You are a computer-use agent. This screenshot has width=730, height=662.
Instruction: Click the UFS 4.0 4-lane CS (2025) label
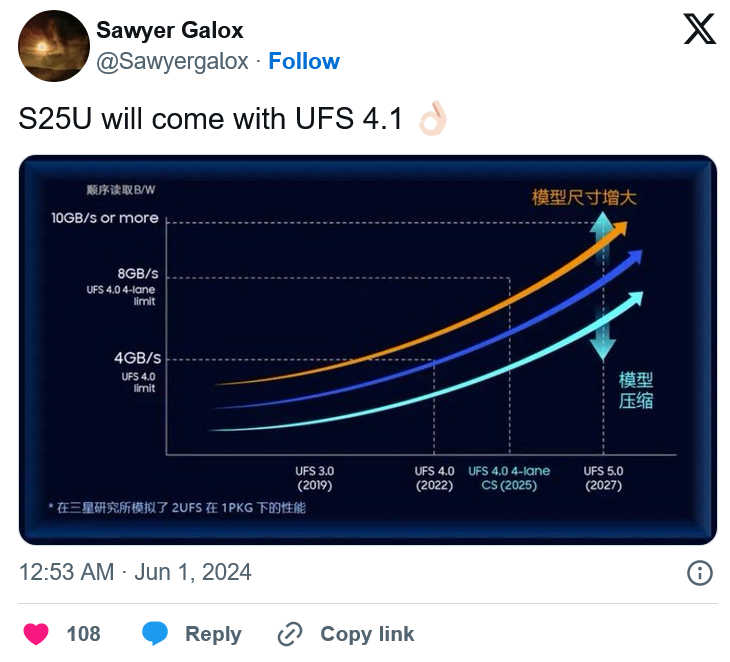tap(509, 478)
